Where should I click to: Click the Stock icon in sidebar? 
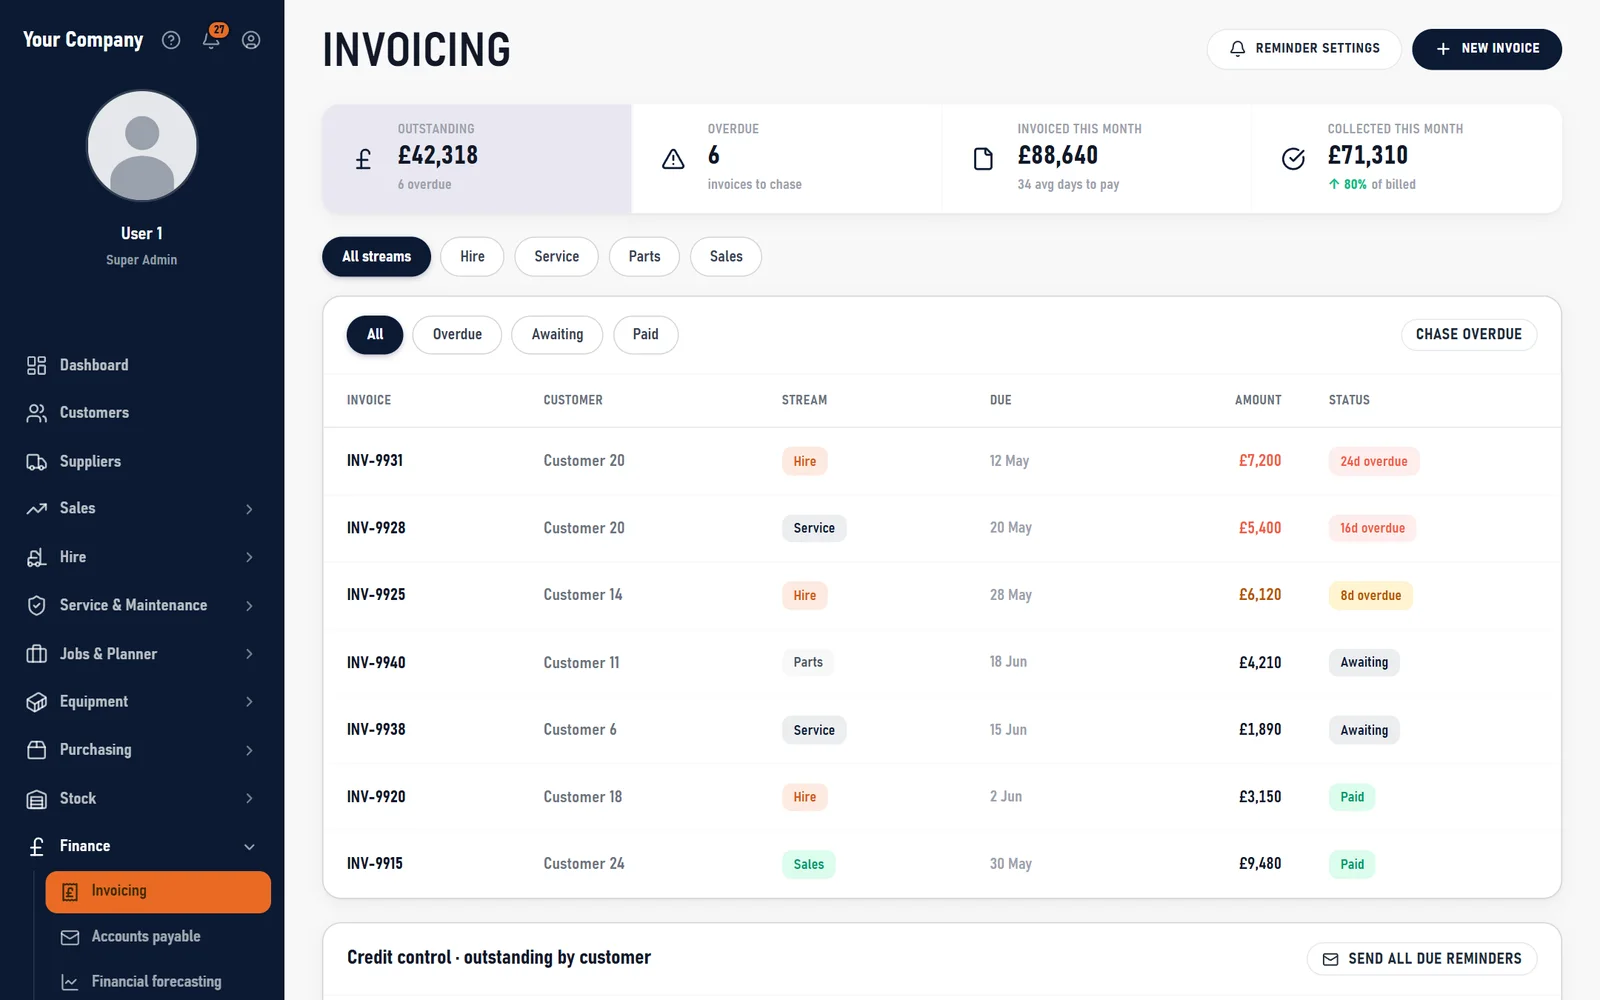pos(37,799)
